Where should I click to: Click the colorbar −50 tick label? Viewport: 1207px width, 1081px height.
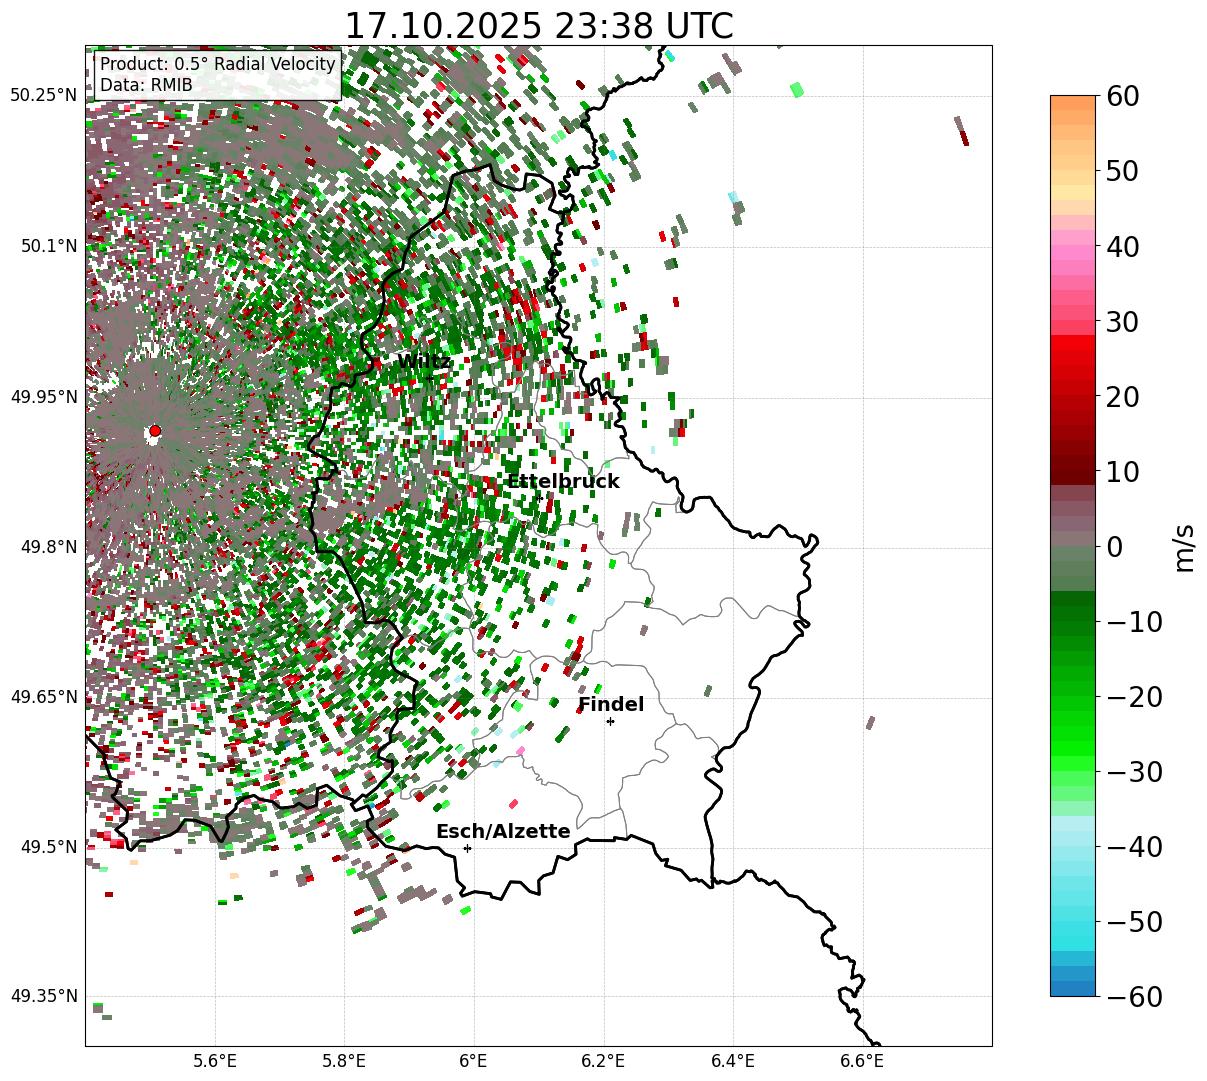coord(1134,922)
